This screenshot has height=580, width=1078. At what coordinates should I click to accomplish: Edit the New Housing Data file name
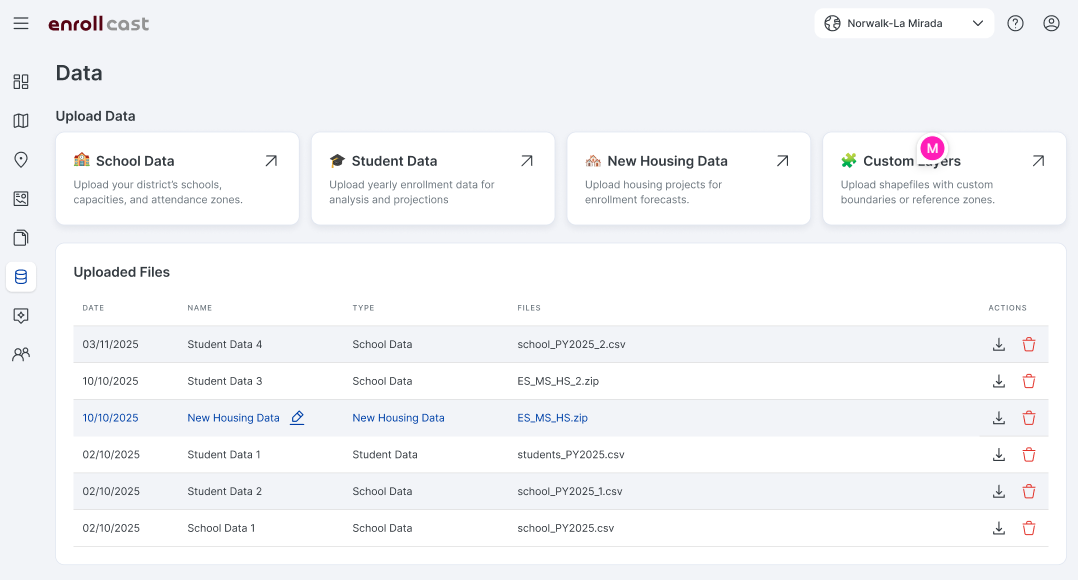pyautogui.click(x=297, y=418)
